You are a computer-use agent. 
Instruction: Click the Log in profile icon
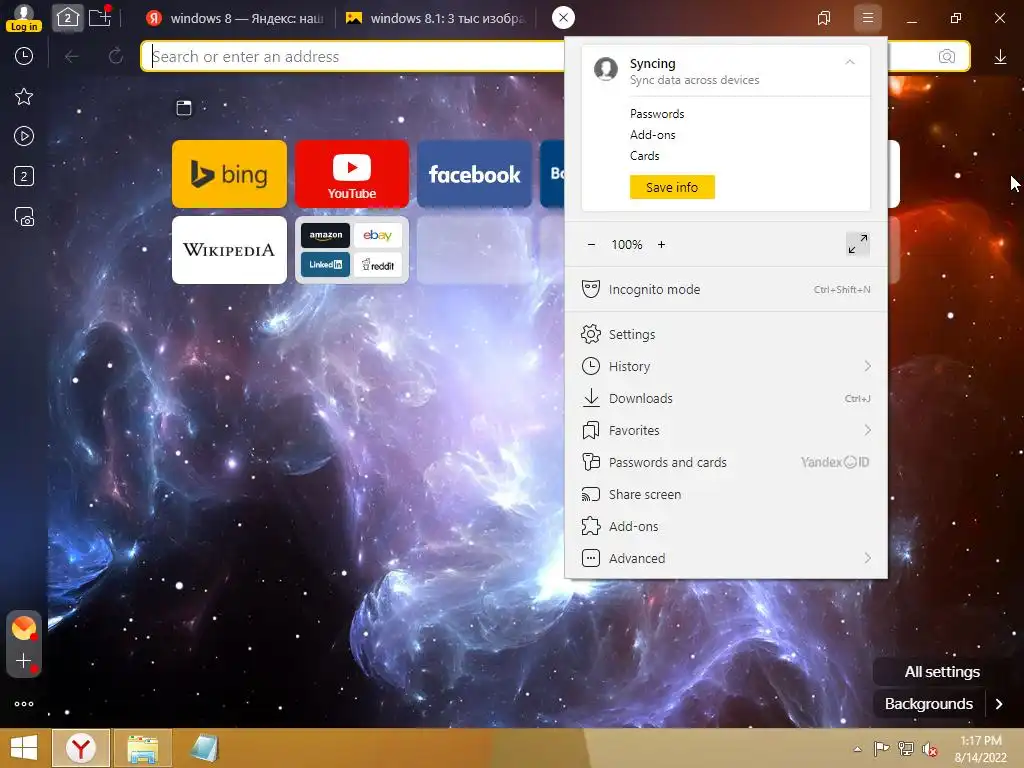point(24,18)
